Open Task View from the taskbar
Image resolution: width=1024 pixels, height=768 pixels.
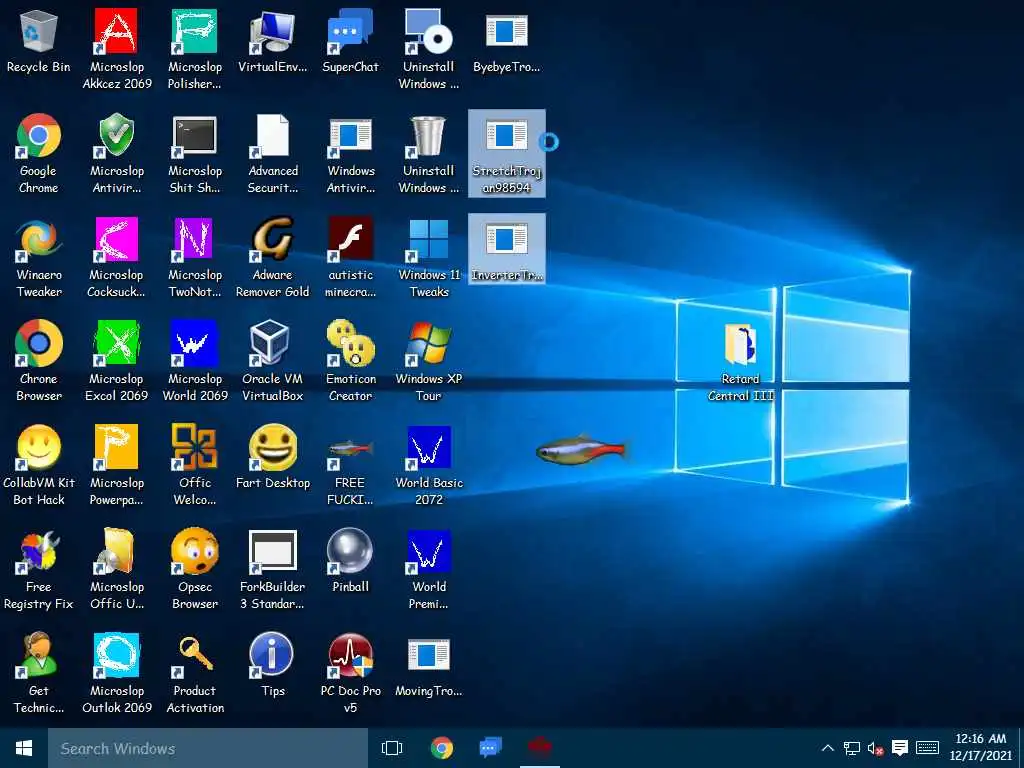click(392, 748)
